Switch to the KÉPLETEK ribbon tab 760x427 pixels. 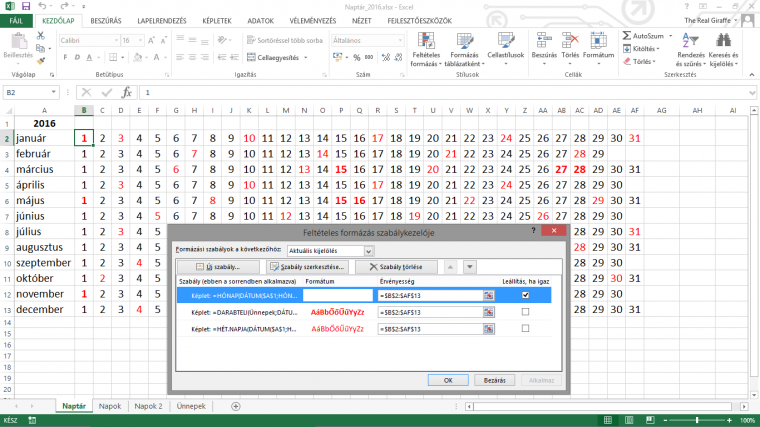[217, 21]
